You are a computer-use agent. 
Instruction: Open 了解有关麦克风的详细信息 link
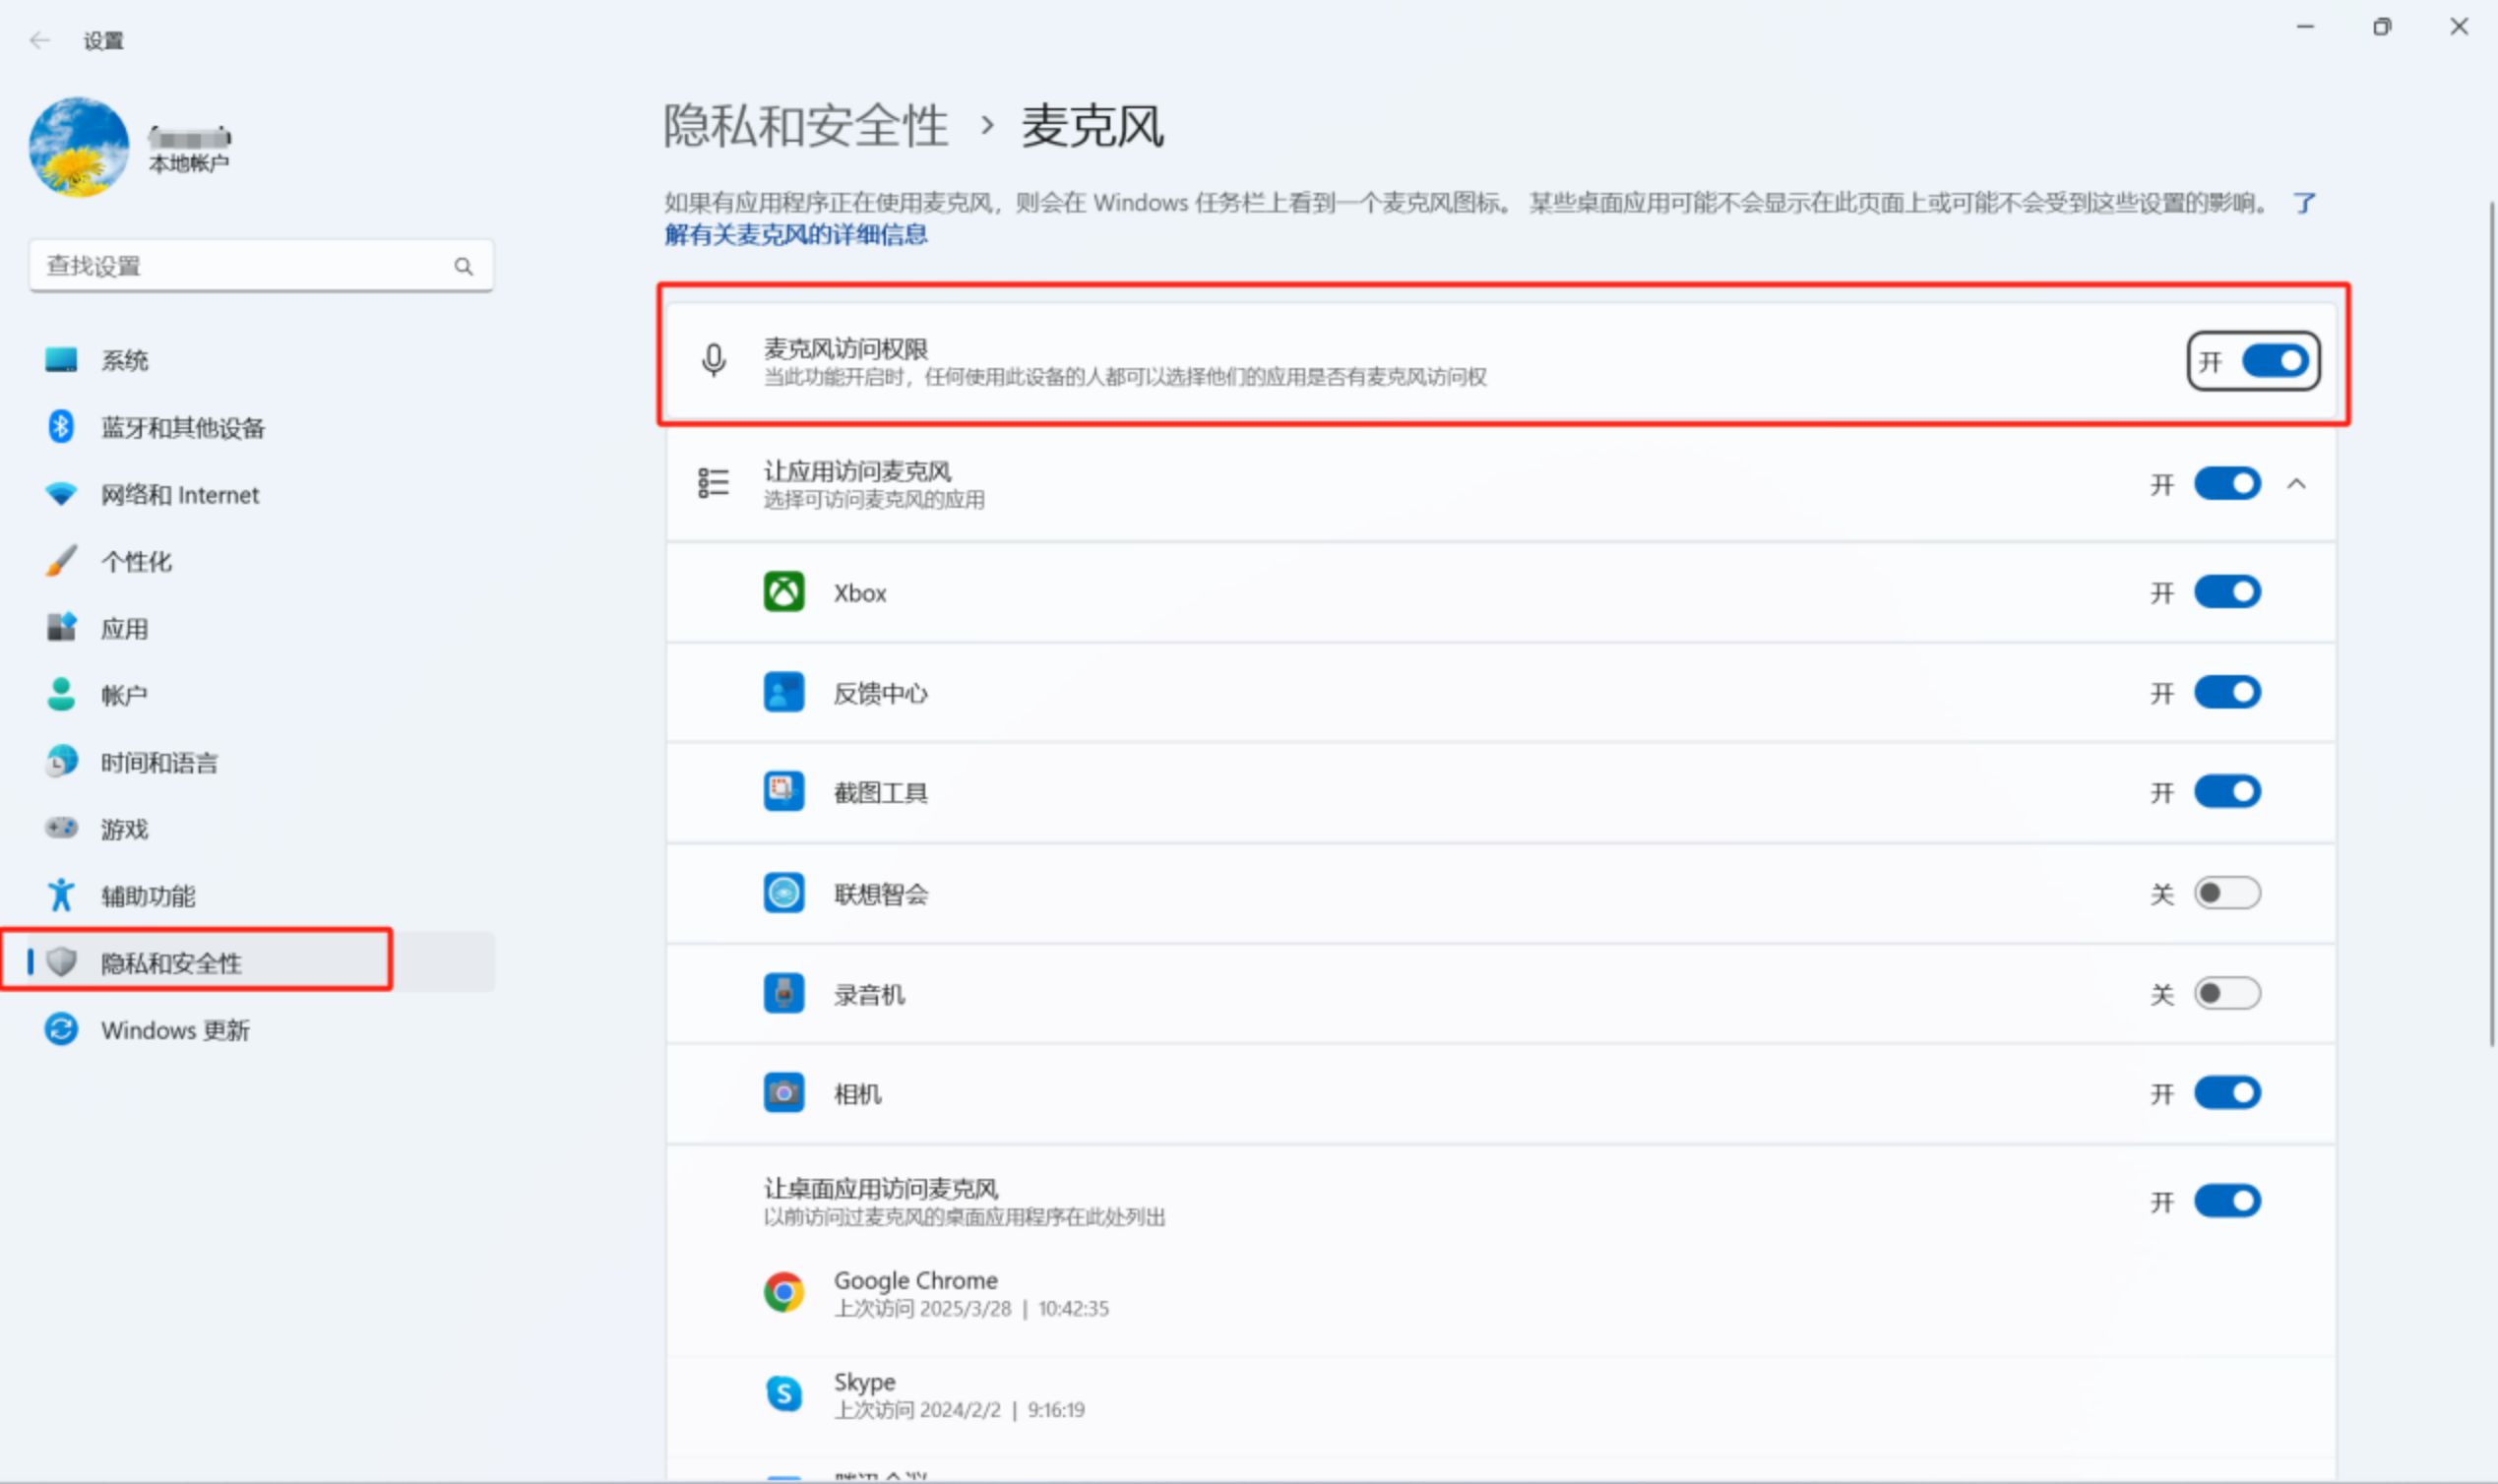click(x=796, y=235)
